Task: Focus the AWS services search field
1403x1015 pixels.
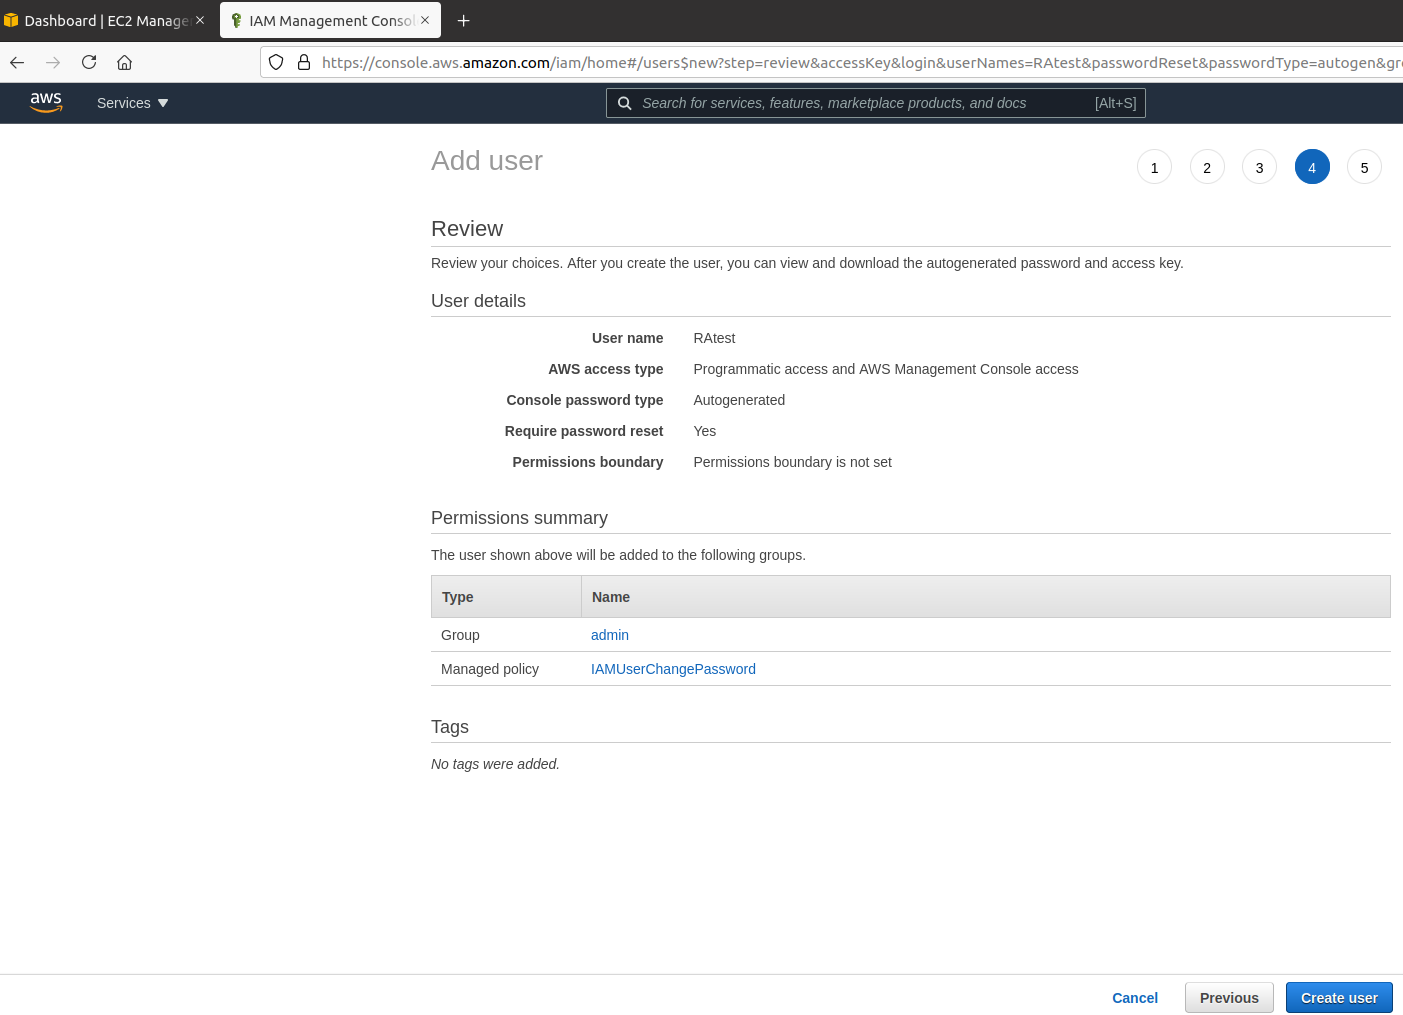Action: pyautogui.click(x=876, y=103)
